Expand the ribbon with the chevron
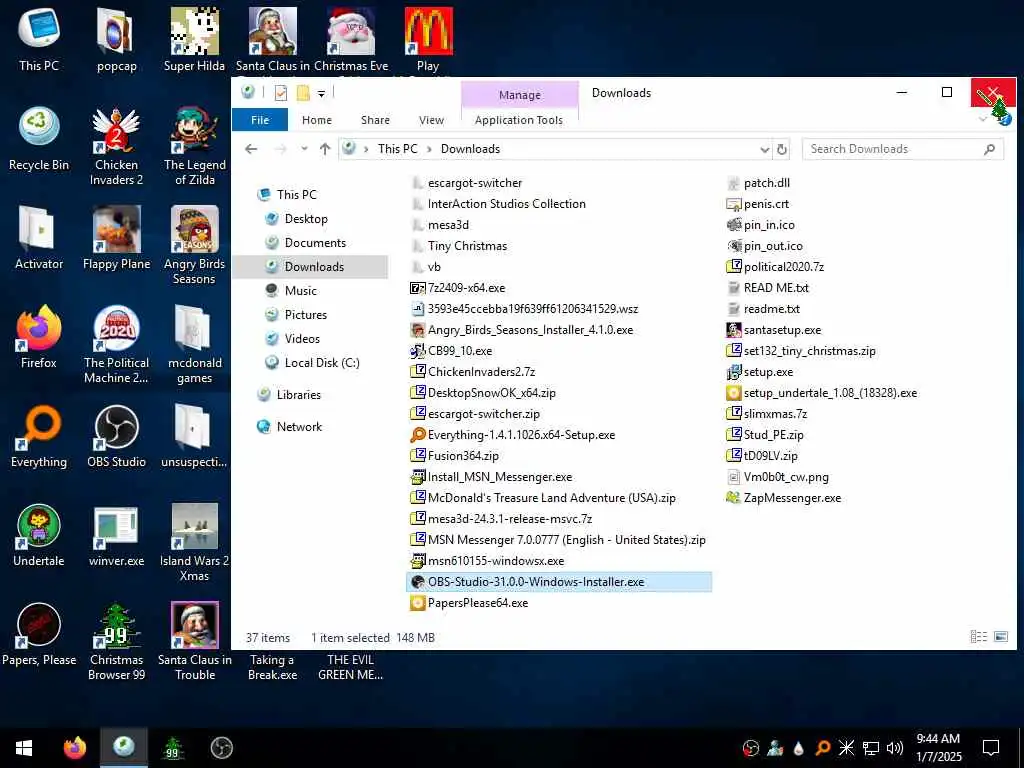The width and height of the screenshot is (1024, 768). 982,120
